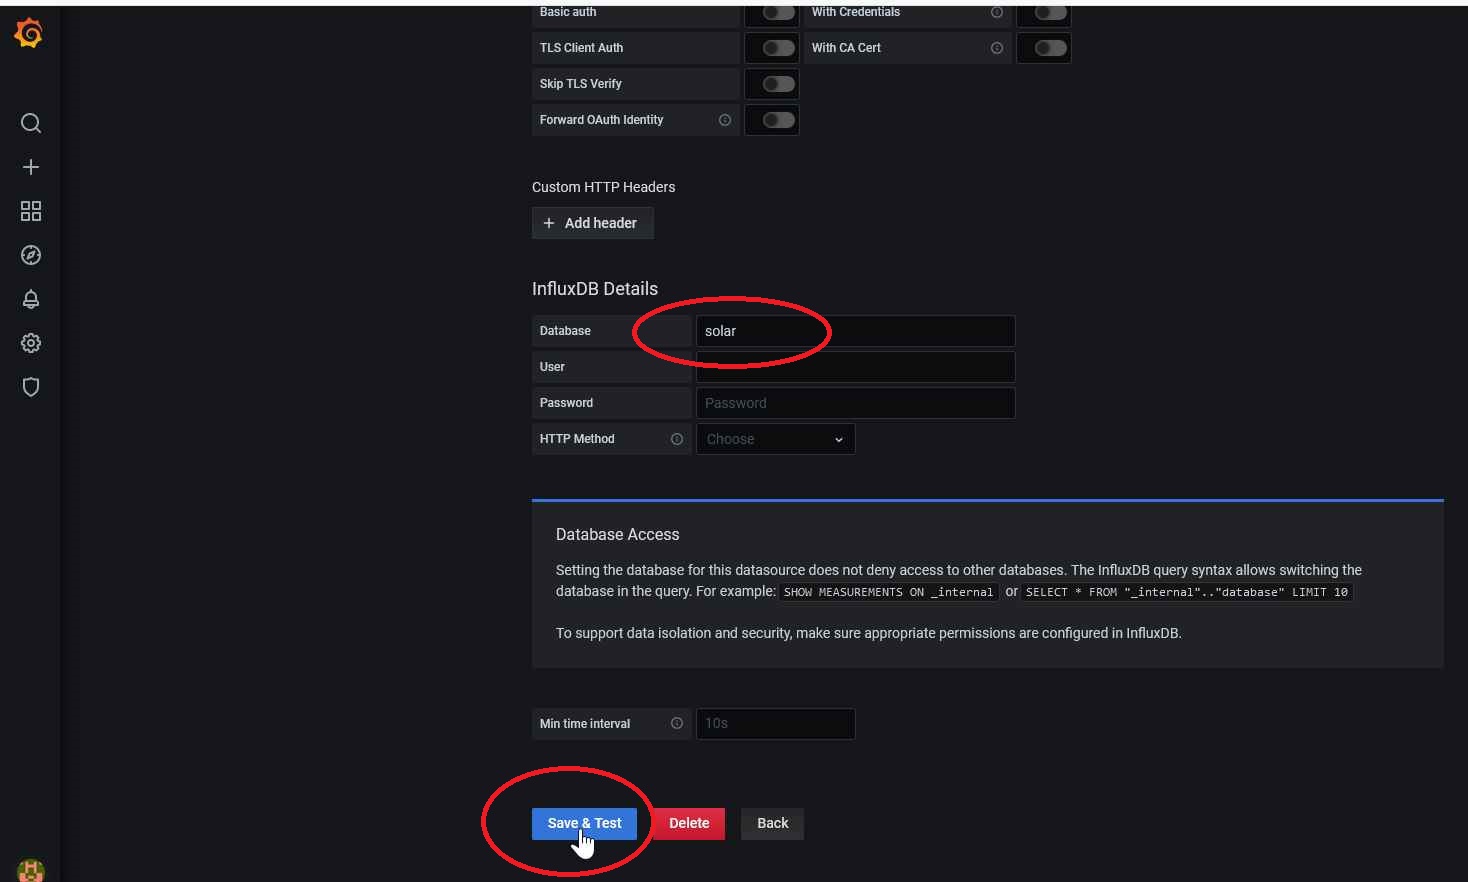The height and width of the screenshot is (882, 1468).
Task: Open the Alerting bell icon
Action: click(31, 299)
